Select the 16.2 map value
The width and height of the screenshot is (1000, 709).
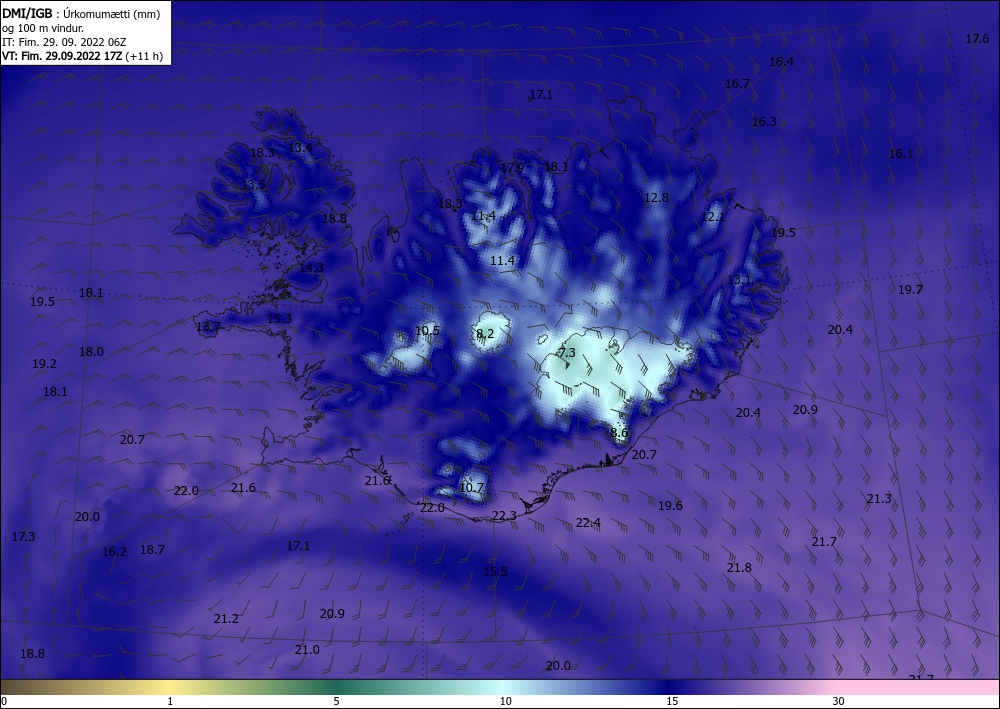click(114, 552)
